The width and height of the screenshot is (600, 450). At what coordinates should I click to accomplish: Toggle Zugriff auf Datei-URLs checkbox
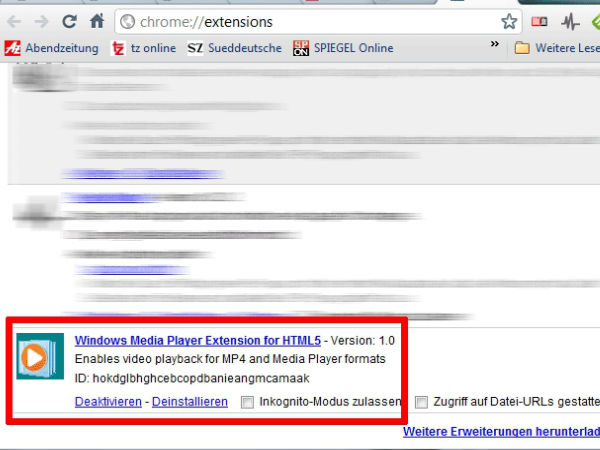[x=421, y=402]
